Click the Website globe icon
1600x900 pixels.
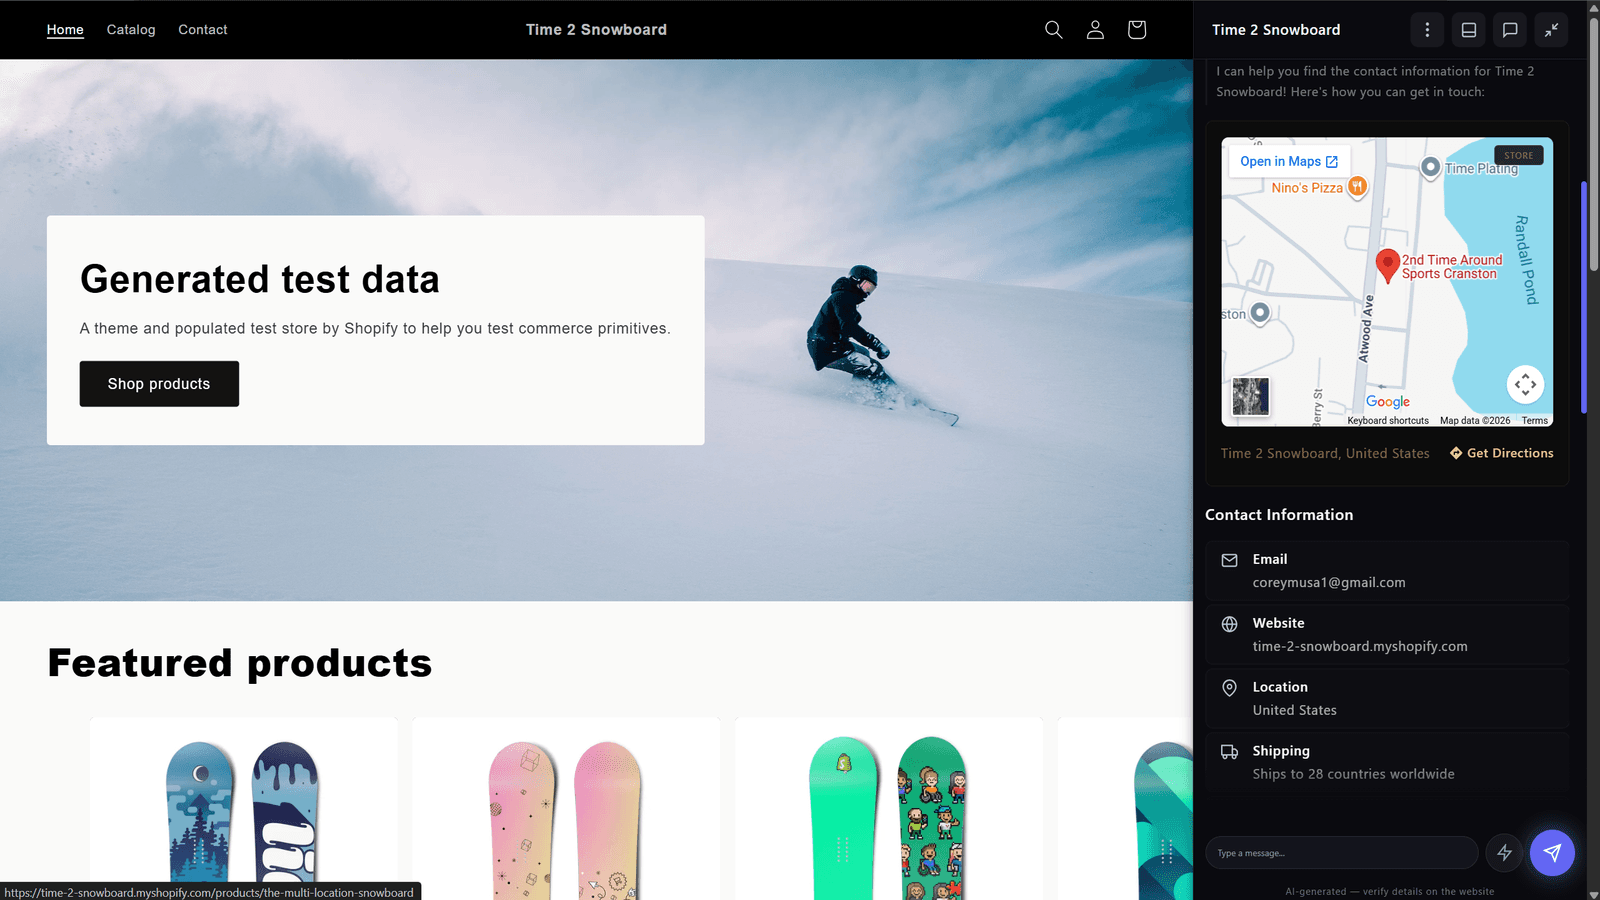1230,624
